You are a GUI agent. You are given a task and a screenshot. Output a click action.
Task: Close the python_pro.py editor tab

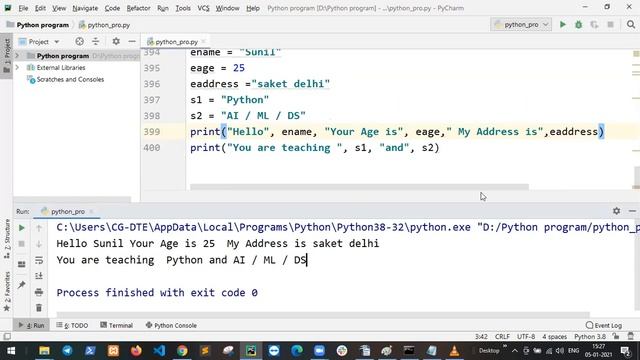click(x=204, y=41)
